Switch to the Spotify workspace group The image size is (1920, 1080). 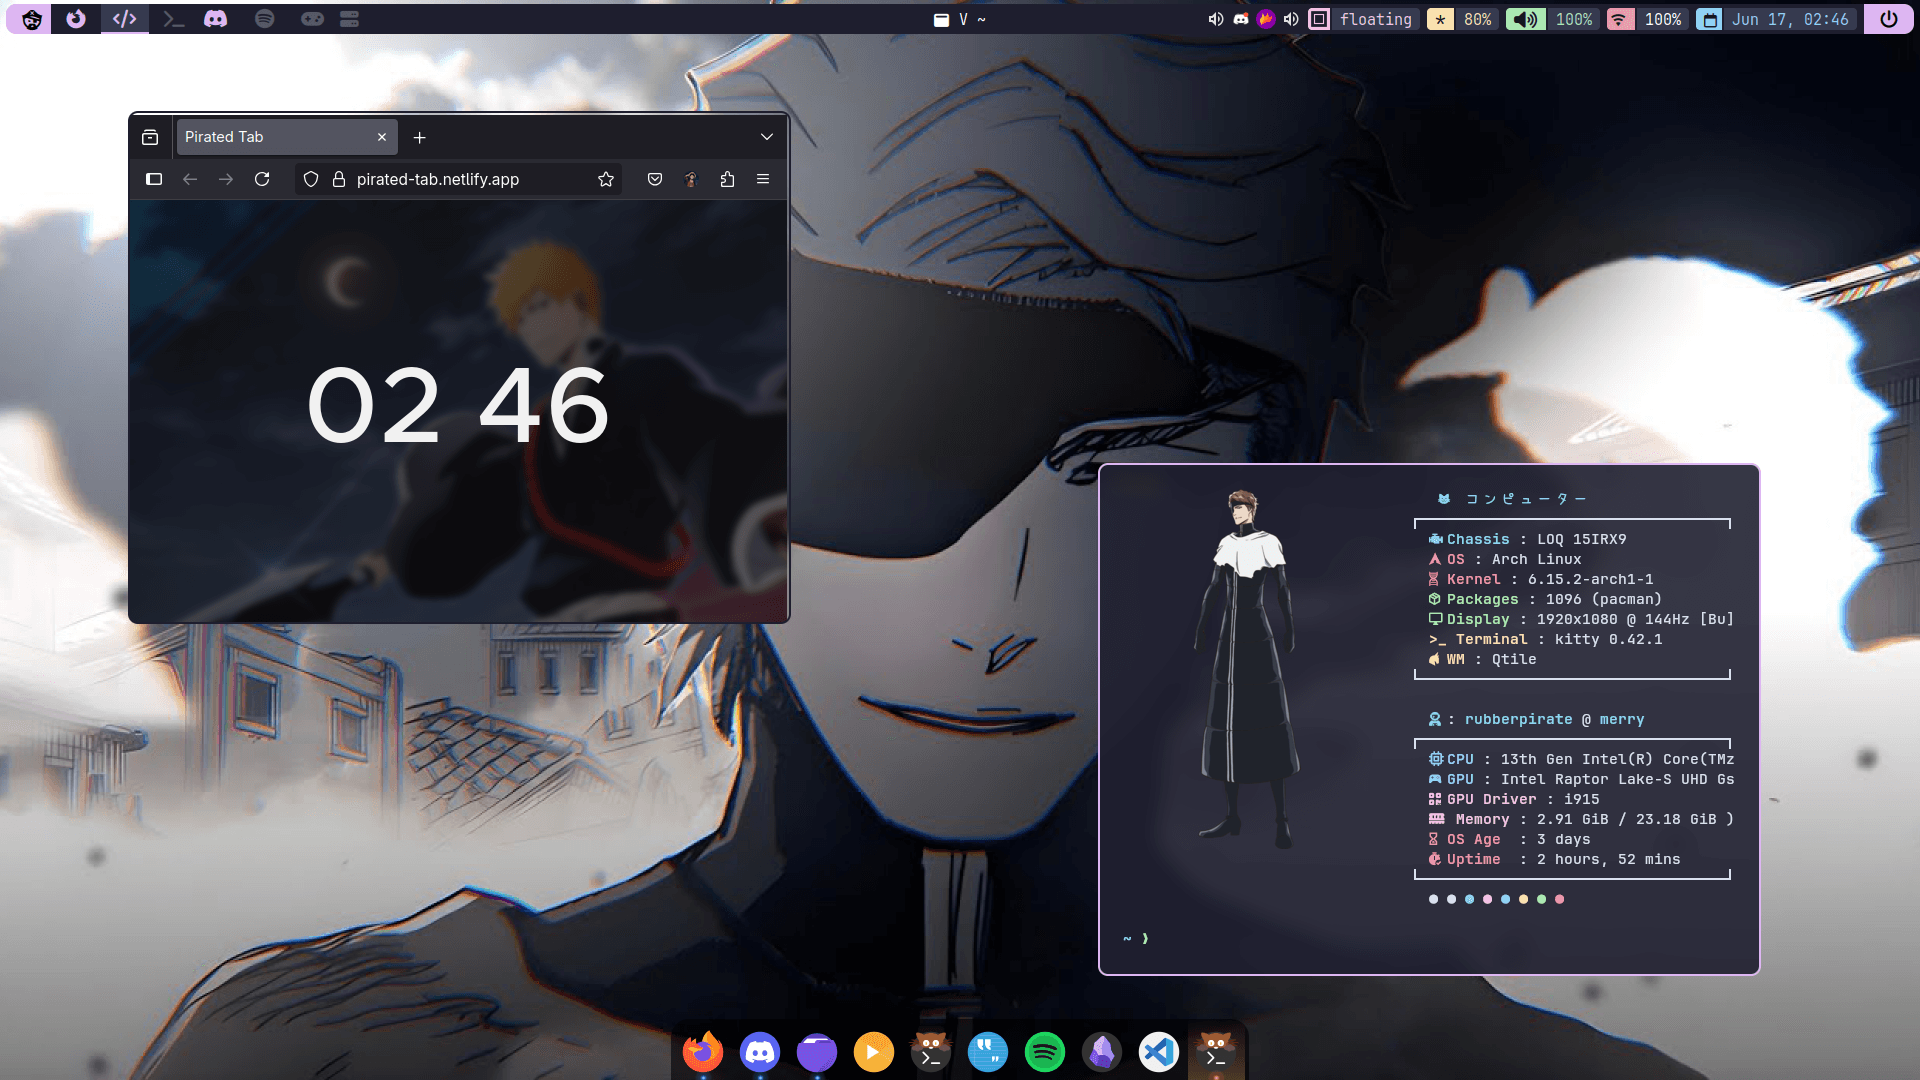[264, 19]
